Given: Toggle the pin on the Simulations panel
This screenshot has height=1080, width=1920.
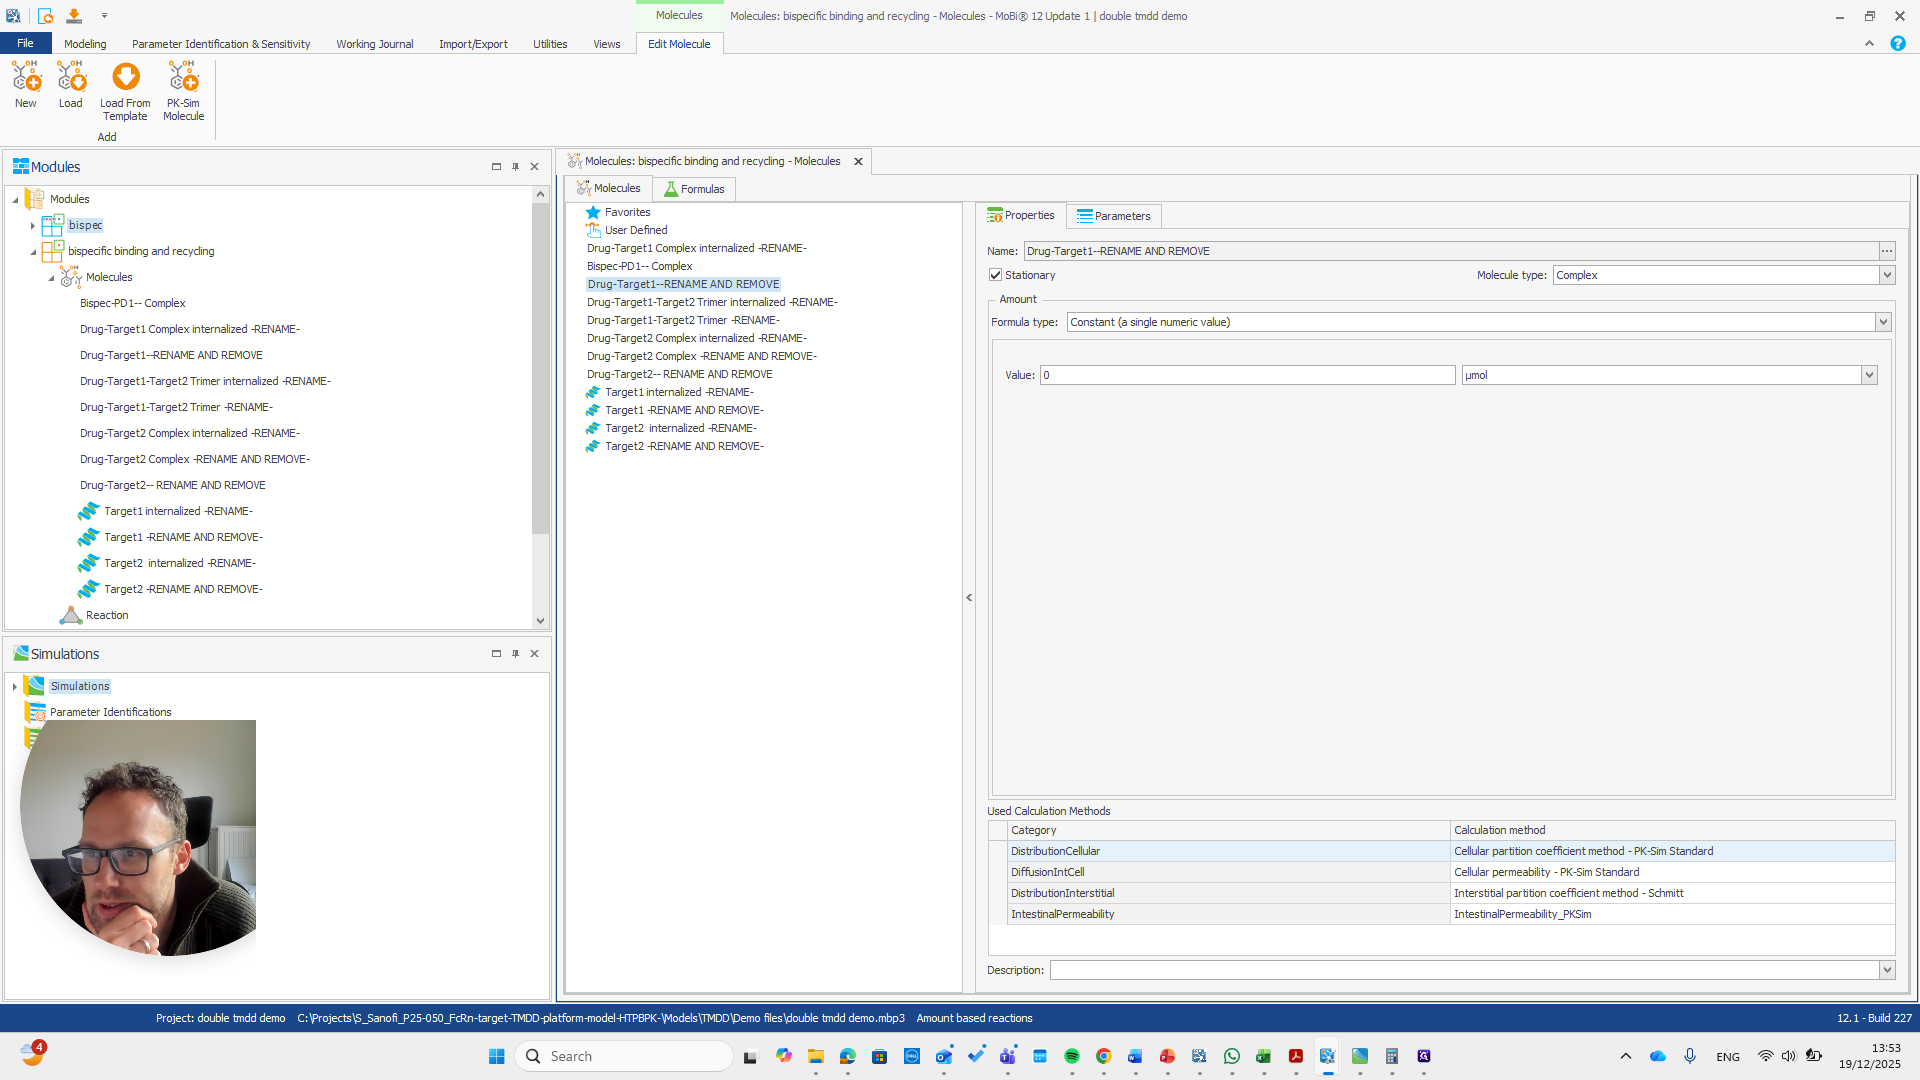Looking at the screenshot, I should click(x=515, y=653).
